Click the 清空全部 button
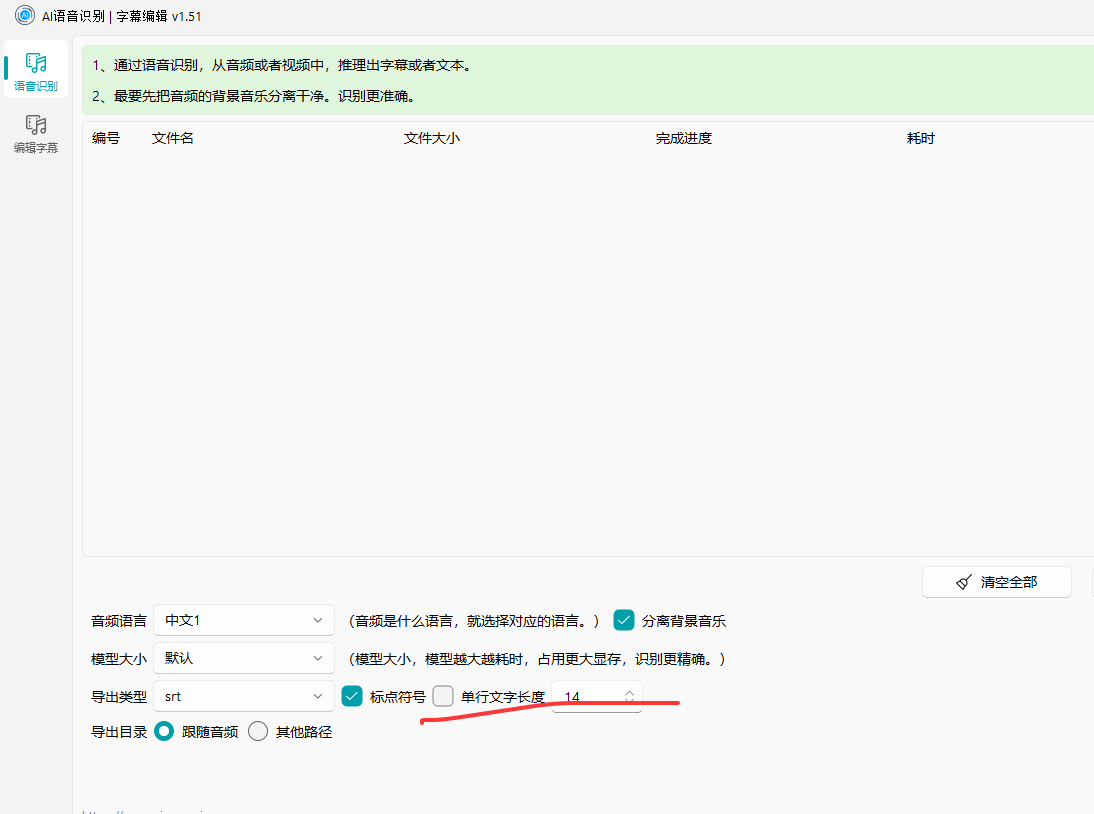The image size is (1094, 814). (x=996, y=582)
